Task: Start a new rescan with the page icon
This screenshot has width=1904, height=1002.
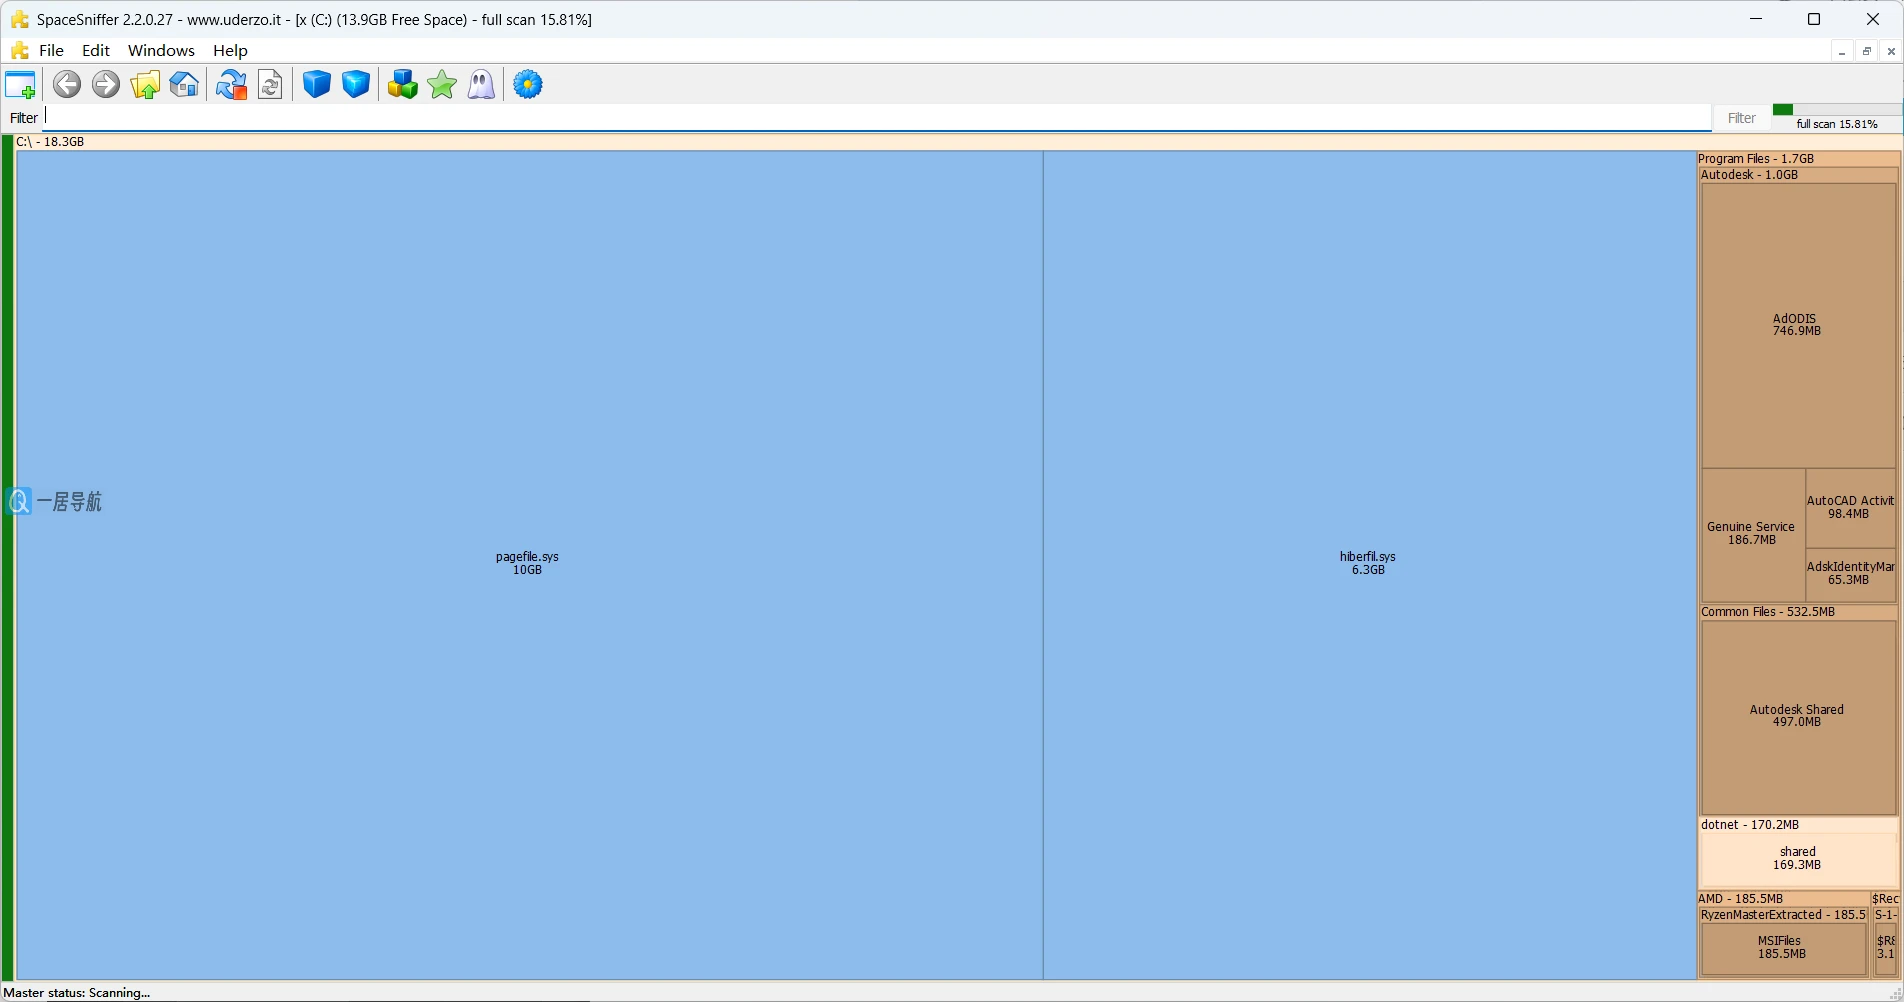Action: [x=270, y=85]
